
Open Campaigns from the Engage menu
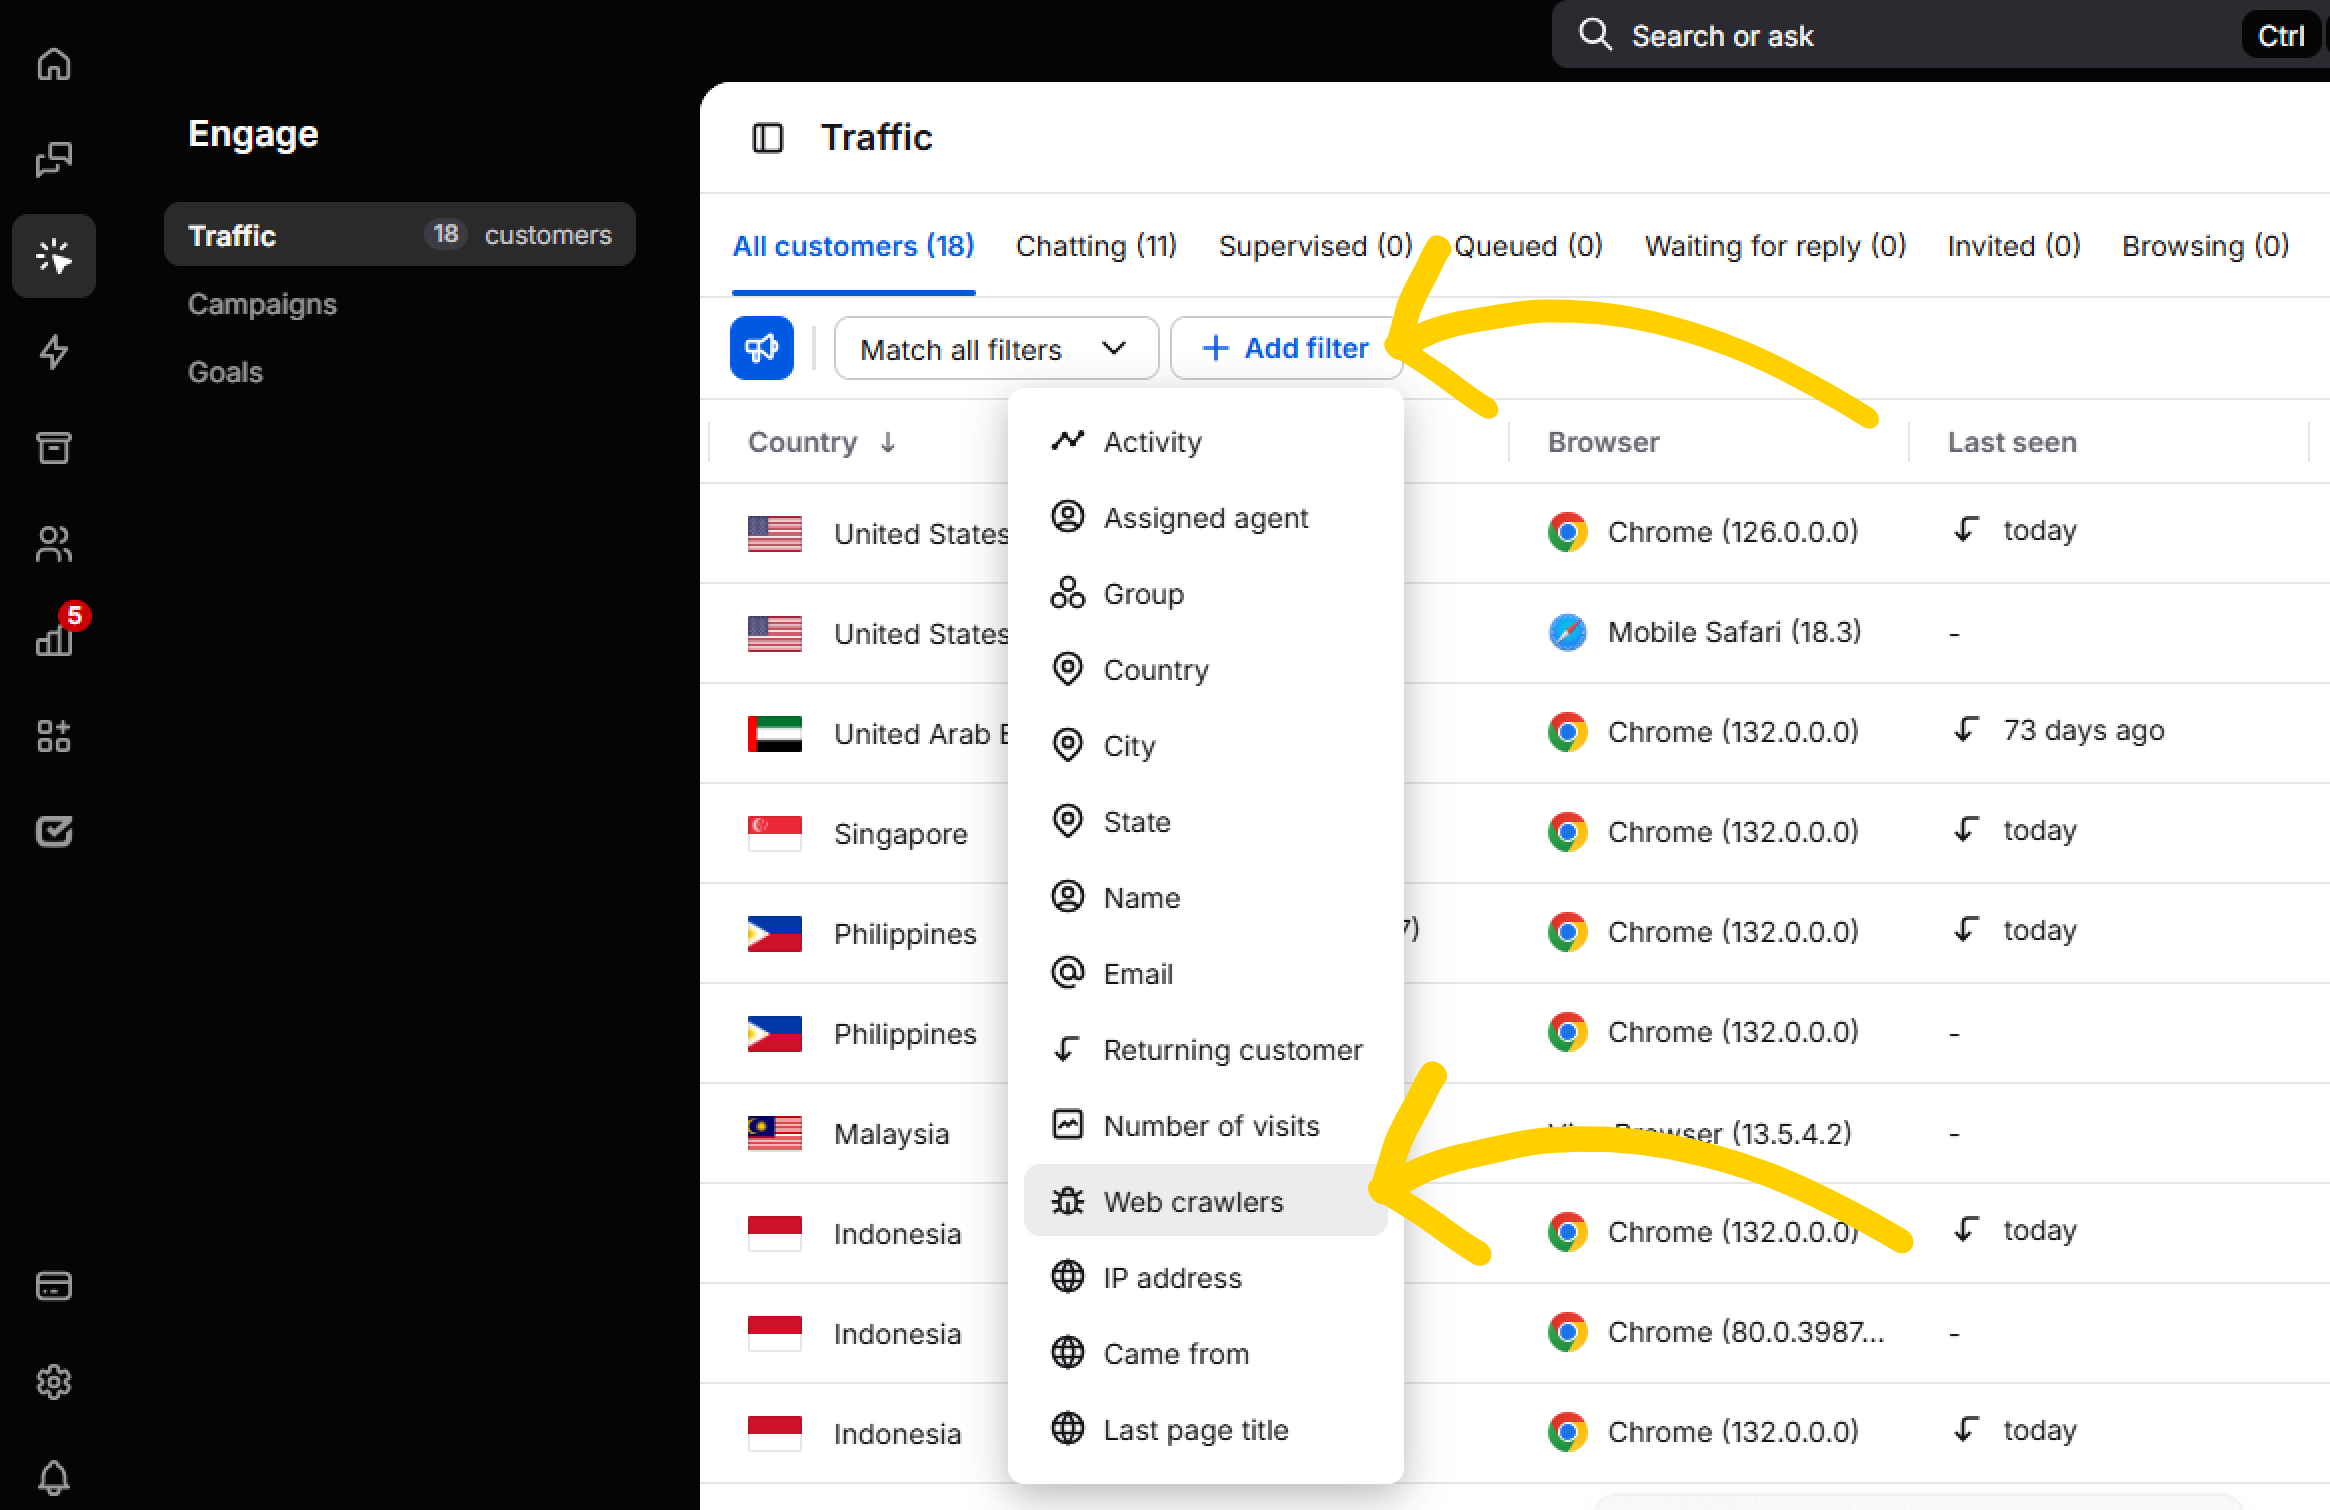262,304
